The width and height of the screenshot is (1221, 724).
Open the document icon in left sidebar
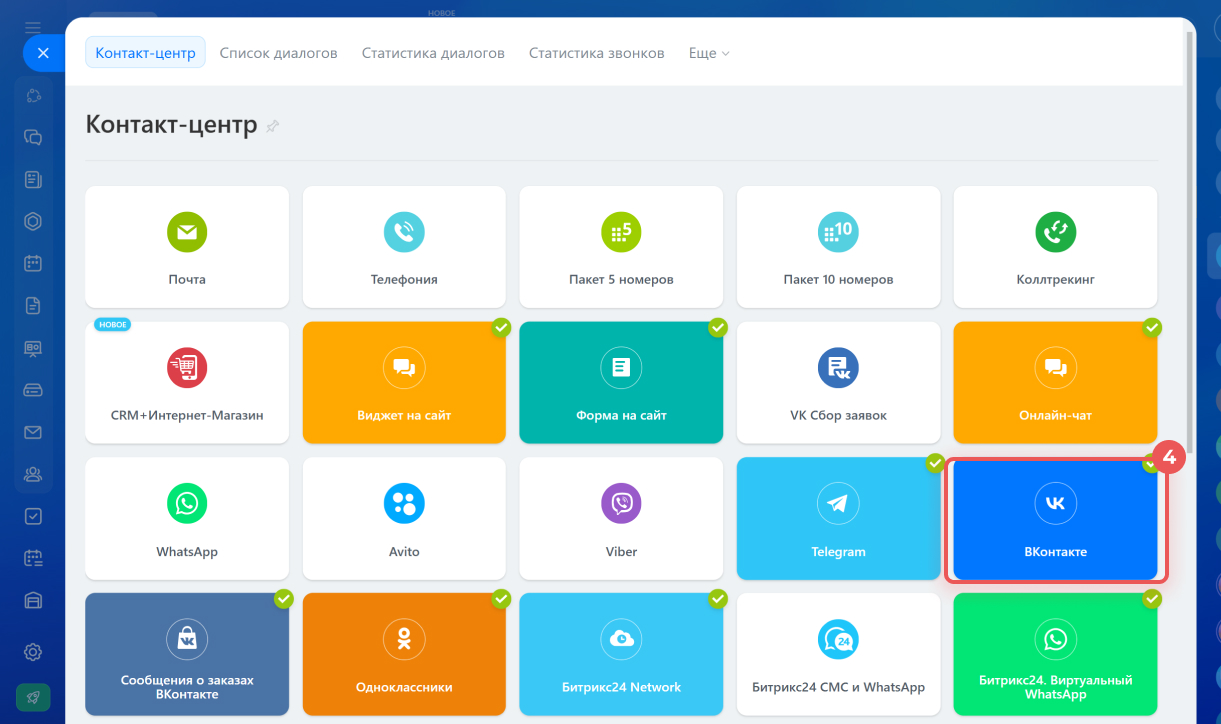tap(33, 305)
